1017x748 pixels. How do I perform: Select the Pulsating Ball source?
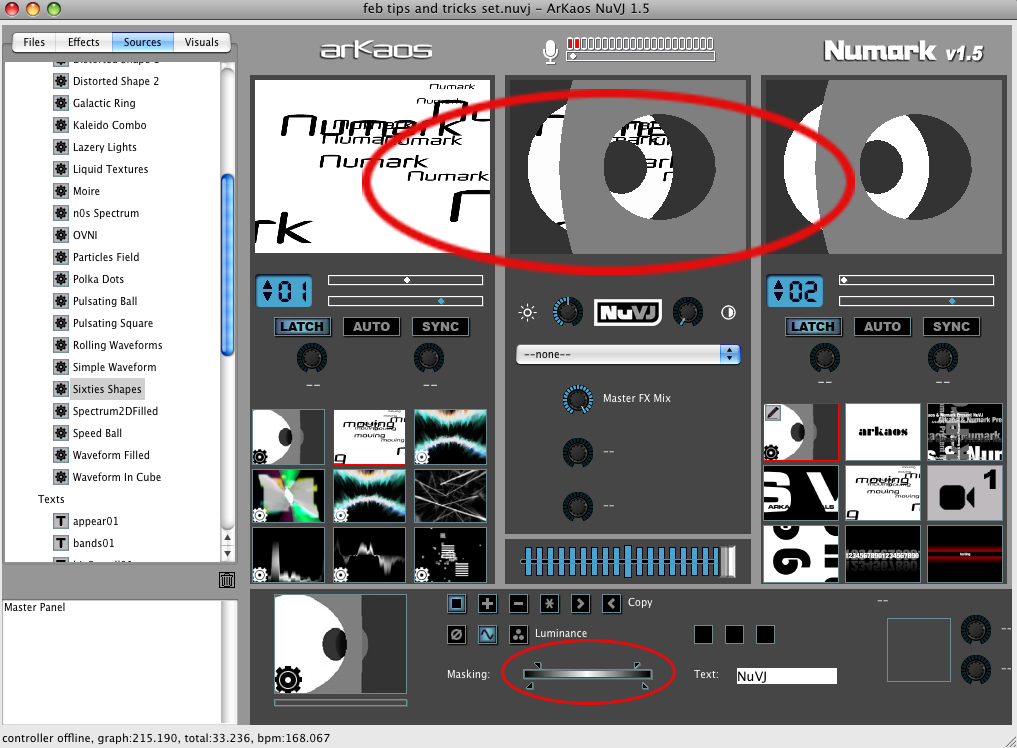pyautogui.click(x=105, y=301)
